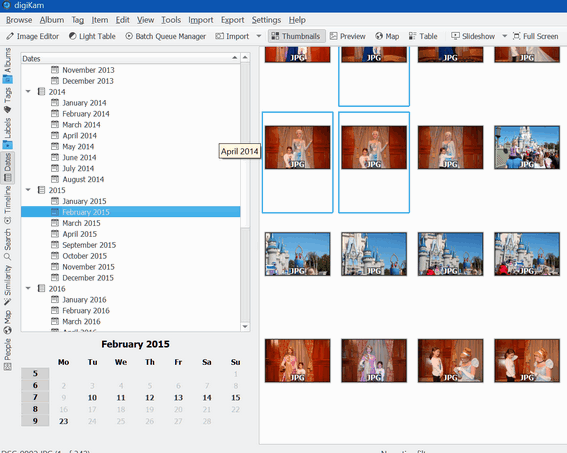
Task: Select February 2015 in date tree
Action: pyautogui.click(x=131, y=212)
